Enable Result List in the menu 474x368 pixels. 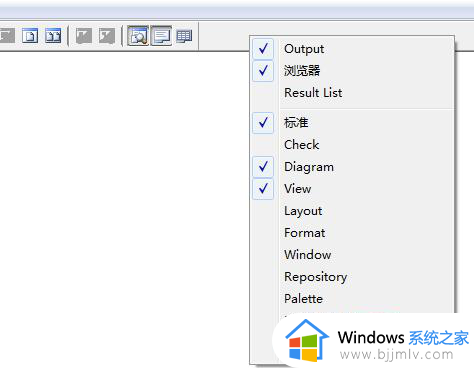tap(353, 93)
